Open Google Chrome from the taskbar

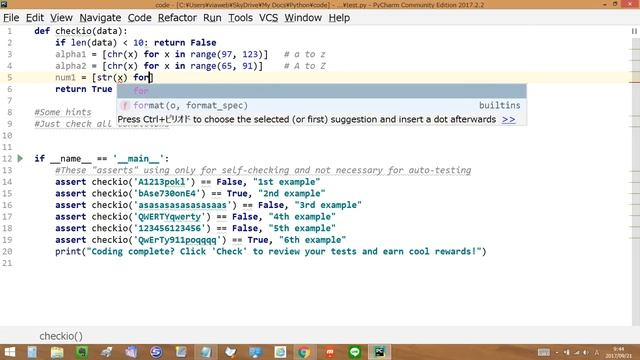(x=304, y=352)
